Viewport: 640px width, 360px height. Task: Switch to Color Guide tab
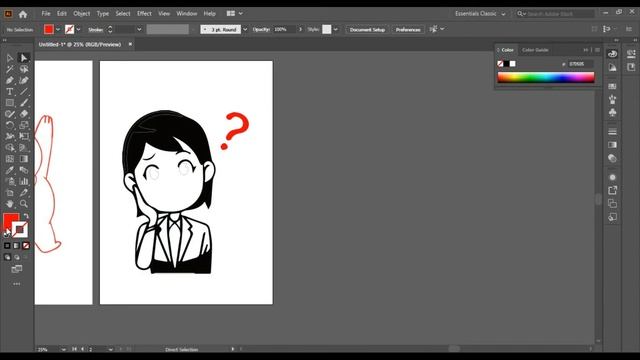[535, 50]
